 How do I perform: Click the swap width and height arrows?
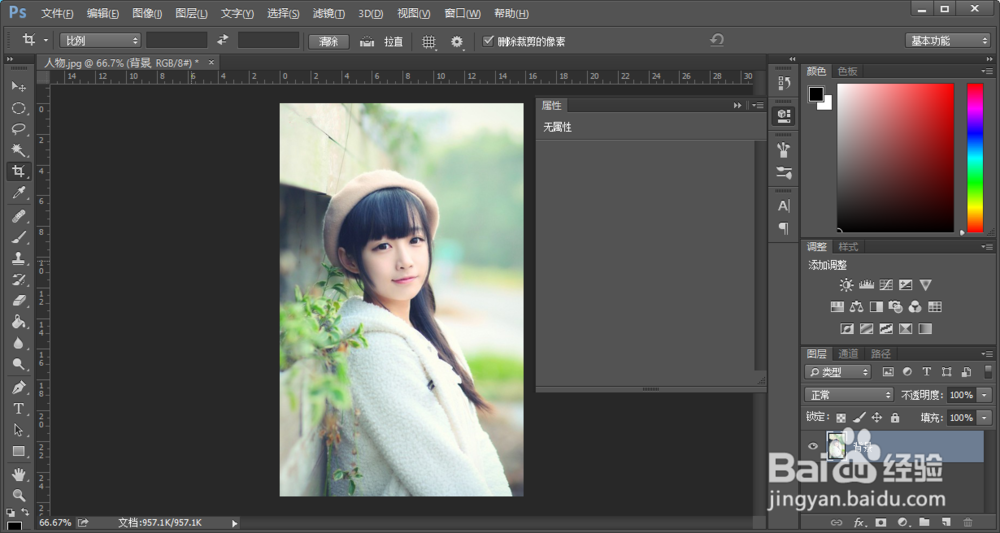[x=223, y=40]
